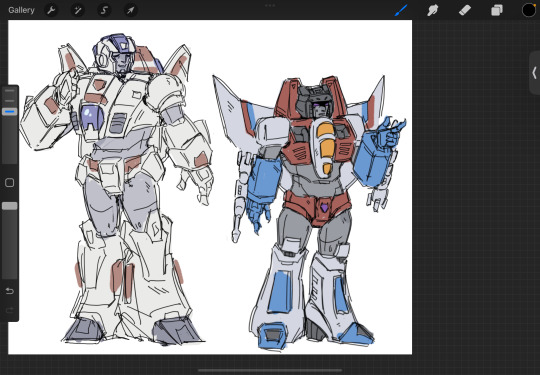Activate the Selection S-shaped tool

point(104,10)
